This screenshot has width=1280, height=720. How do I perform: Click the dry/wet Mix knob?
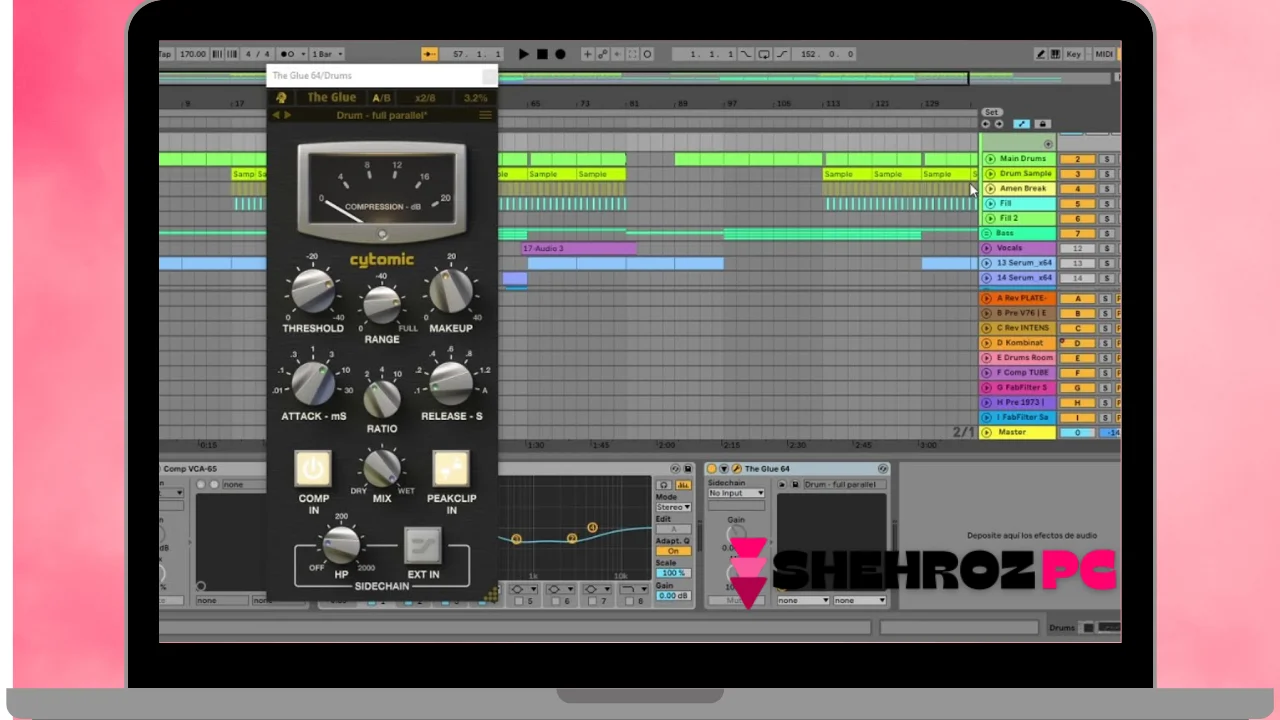tap(382, 467)
